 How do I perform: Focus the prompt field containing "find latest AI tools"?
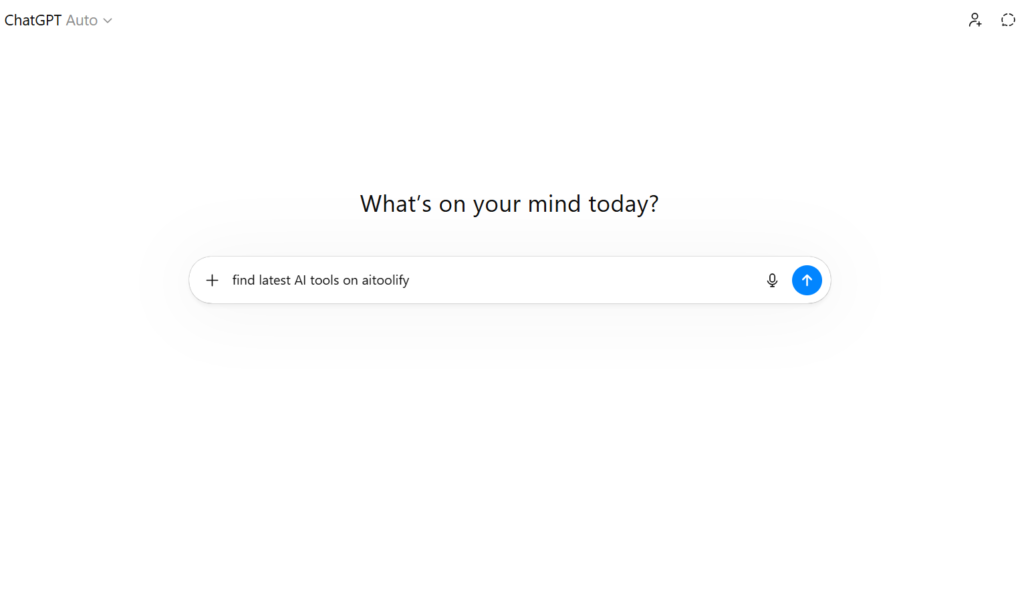(x=320, y=280)
